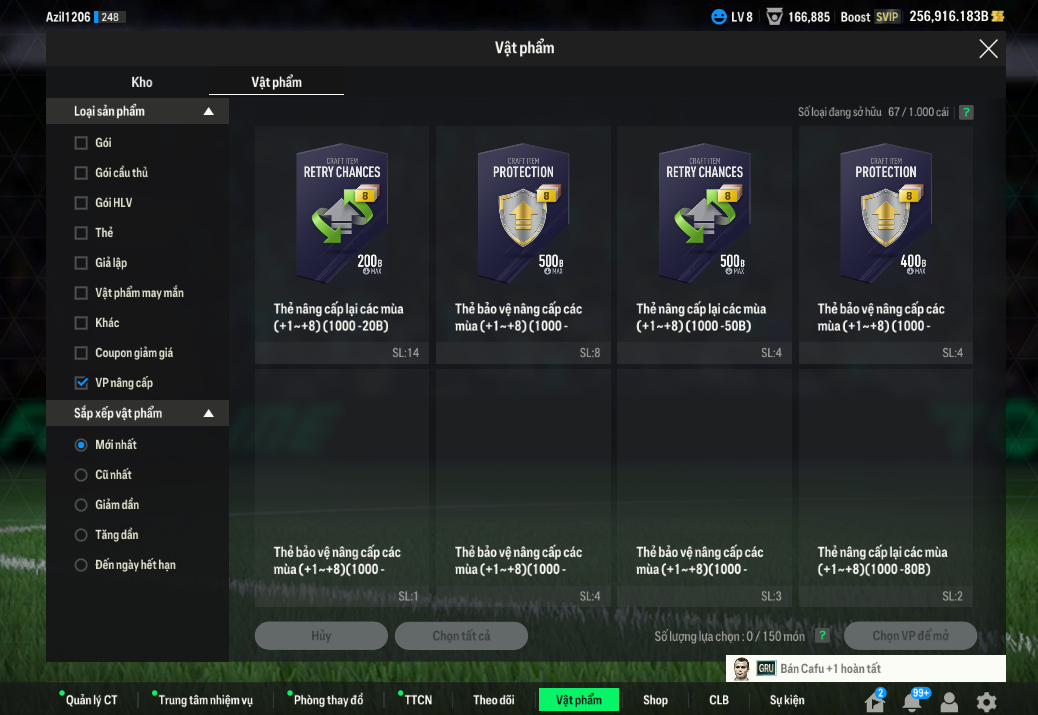Select the Retry Chances 200B card

click(x=342, y=244)
